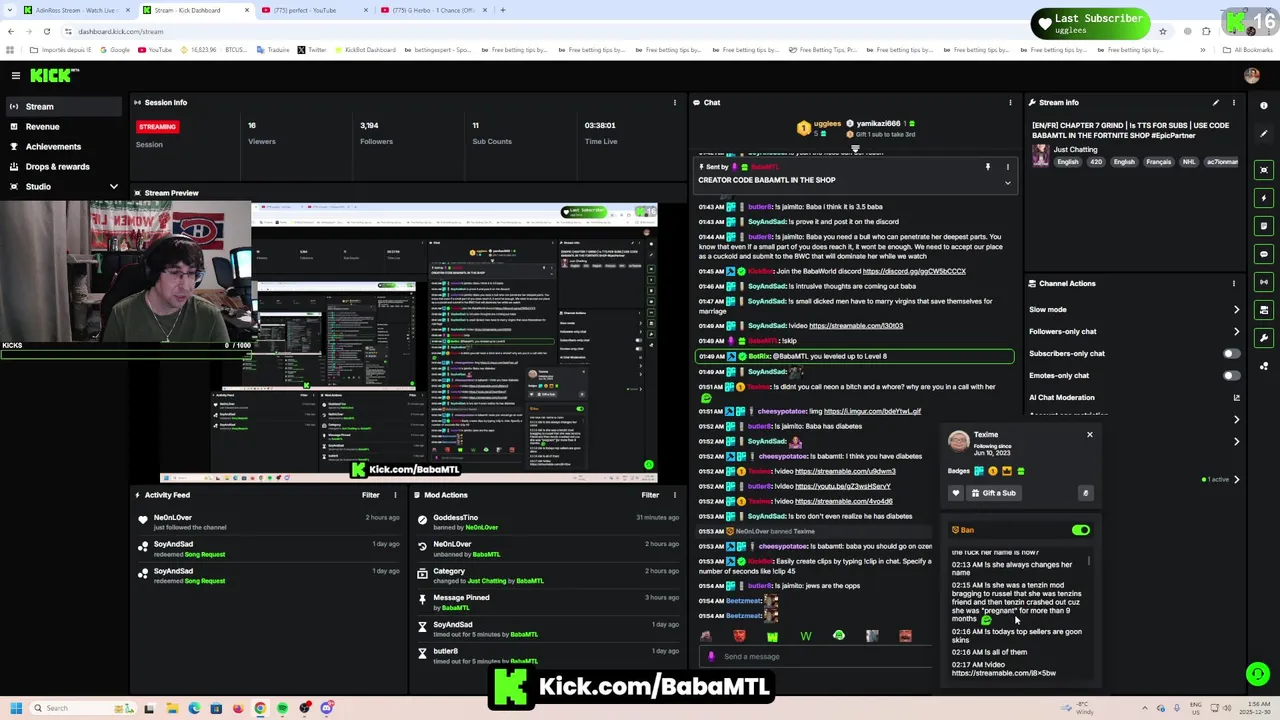Click the lightning bolt icon in right rail

click(1264, 197)
